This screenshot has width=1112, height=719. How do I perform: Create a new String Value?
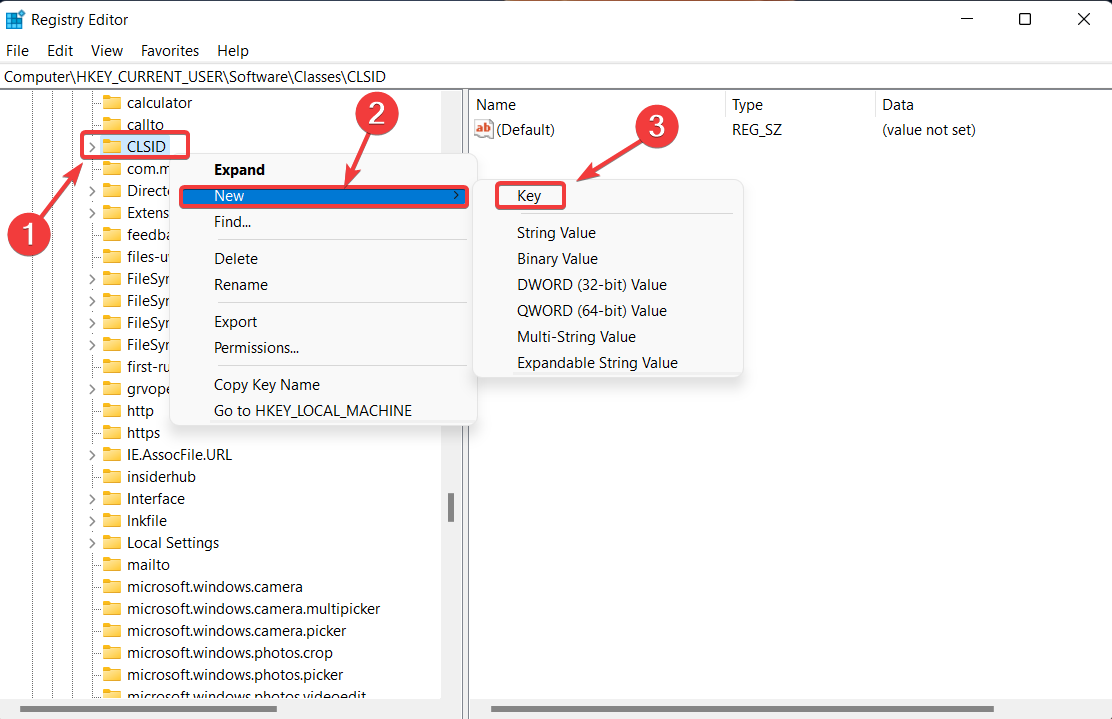[556, 233]
